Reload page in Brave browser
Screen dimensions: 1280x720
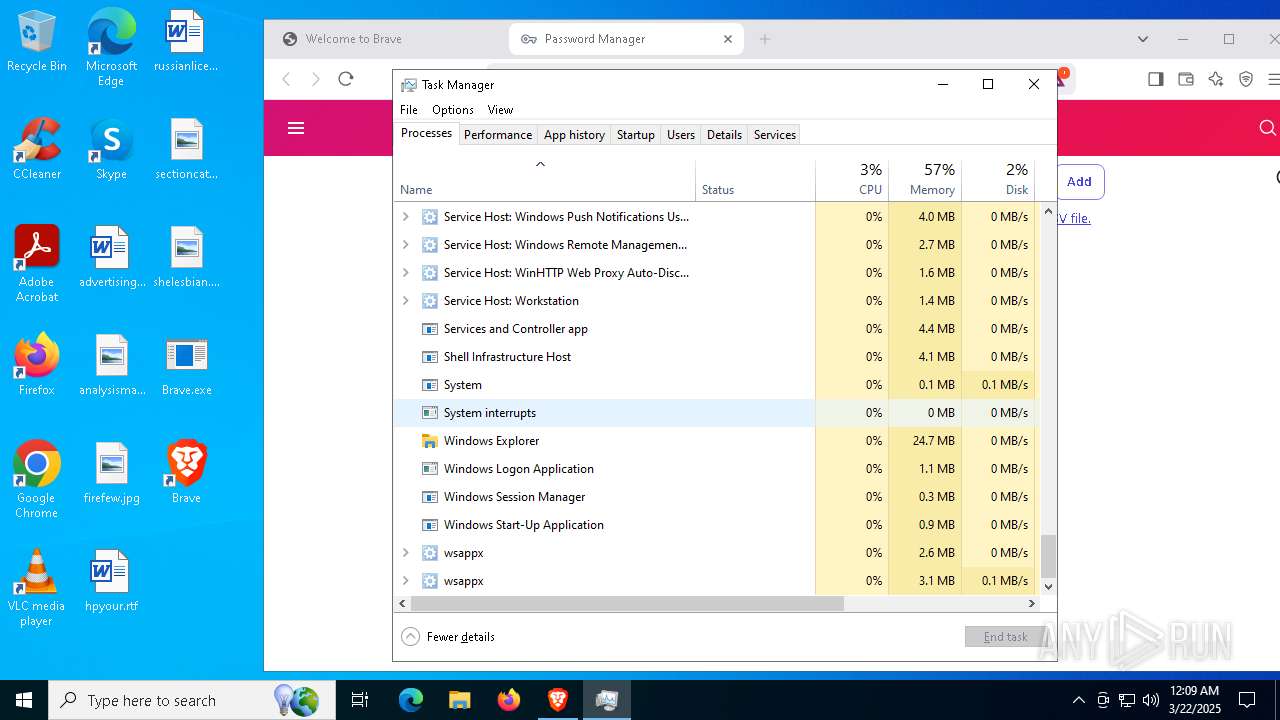point(346,79)
